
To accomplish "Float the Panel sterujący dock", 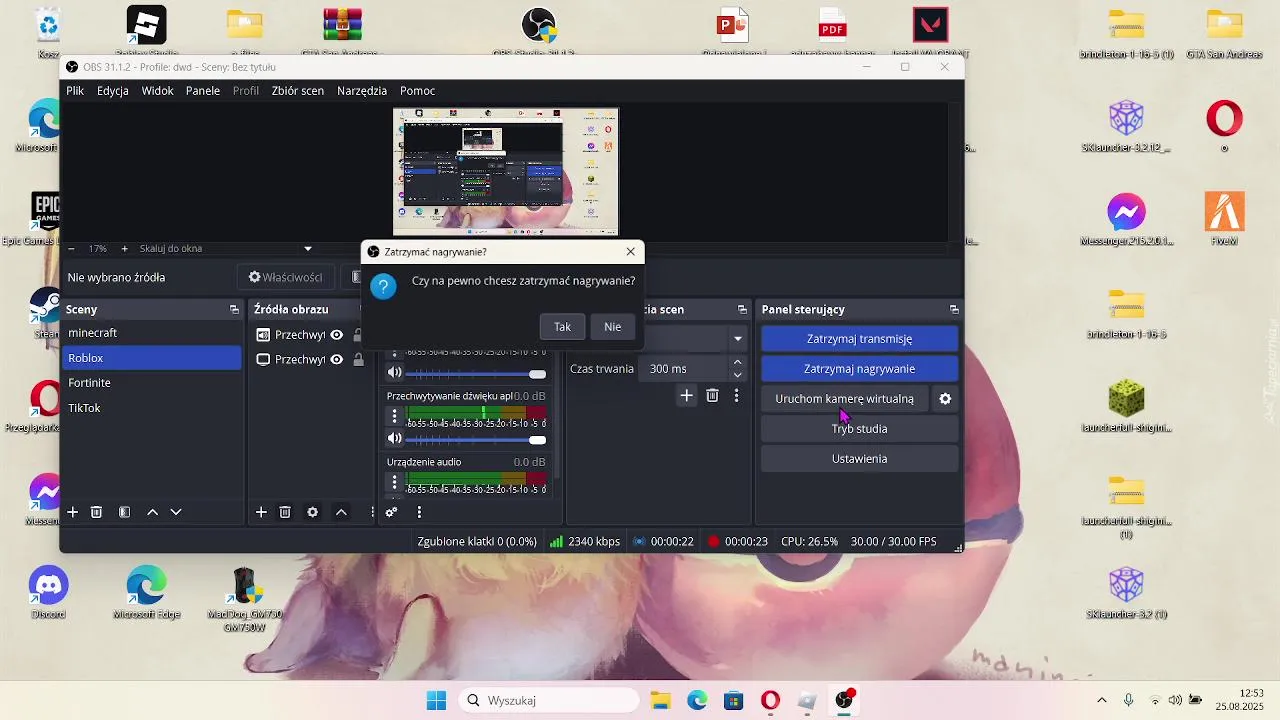I will point(954,310).
